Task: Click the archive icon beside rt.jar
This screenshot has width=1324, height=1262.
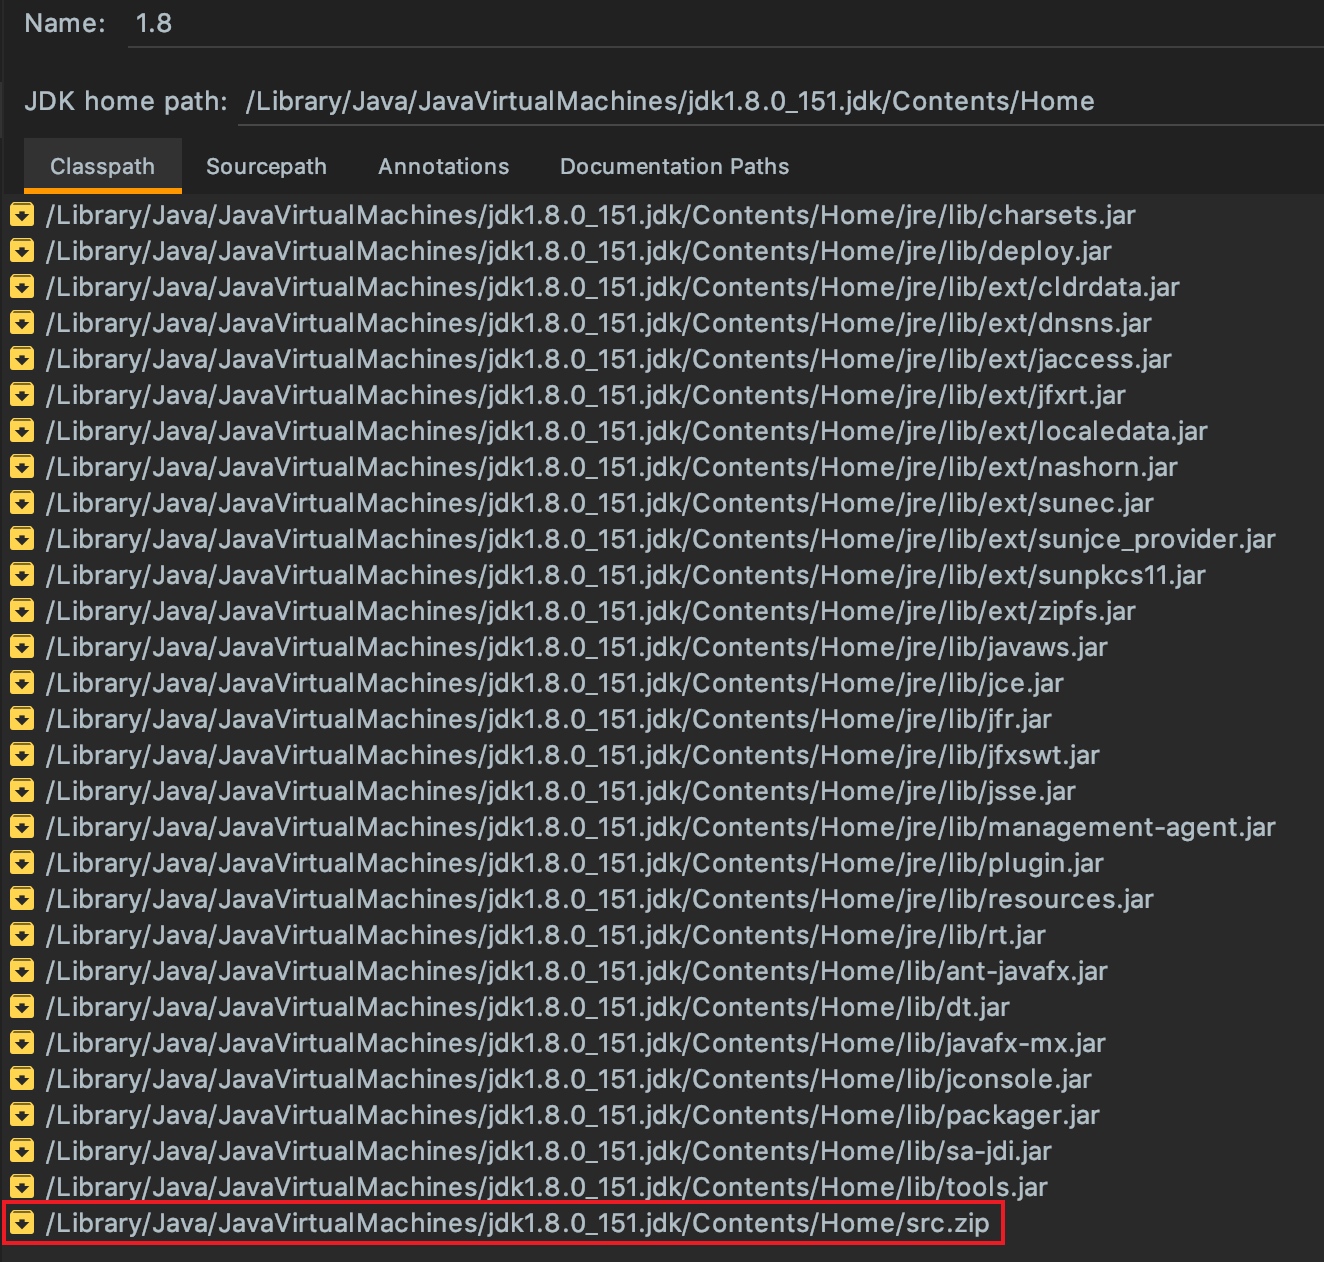Action: [x=21, y=935]
